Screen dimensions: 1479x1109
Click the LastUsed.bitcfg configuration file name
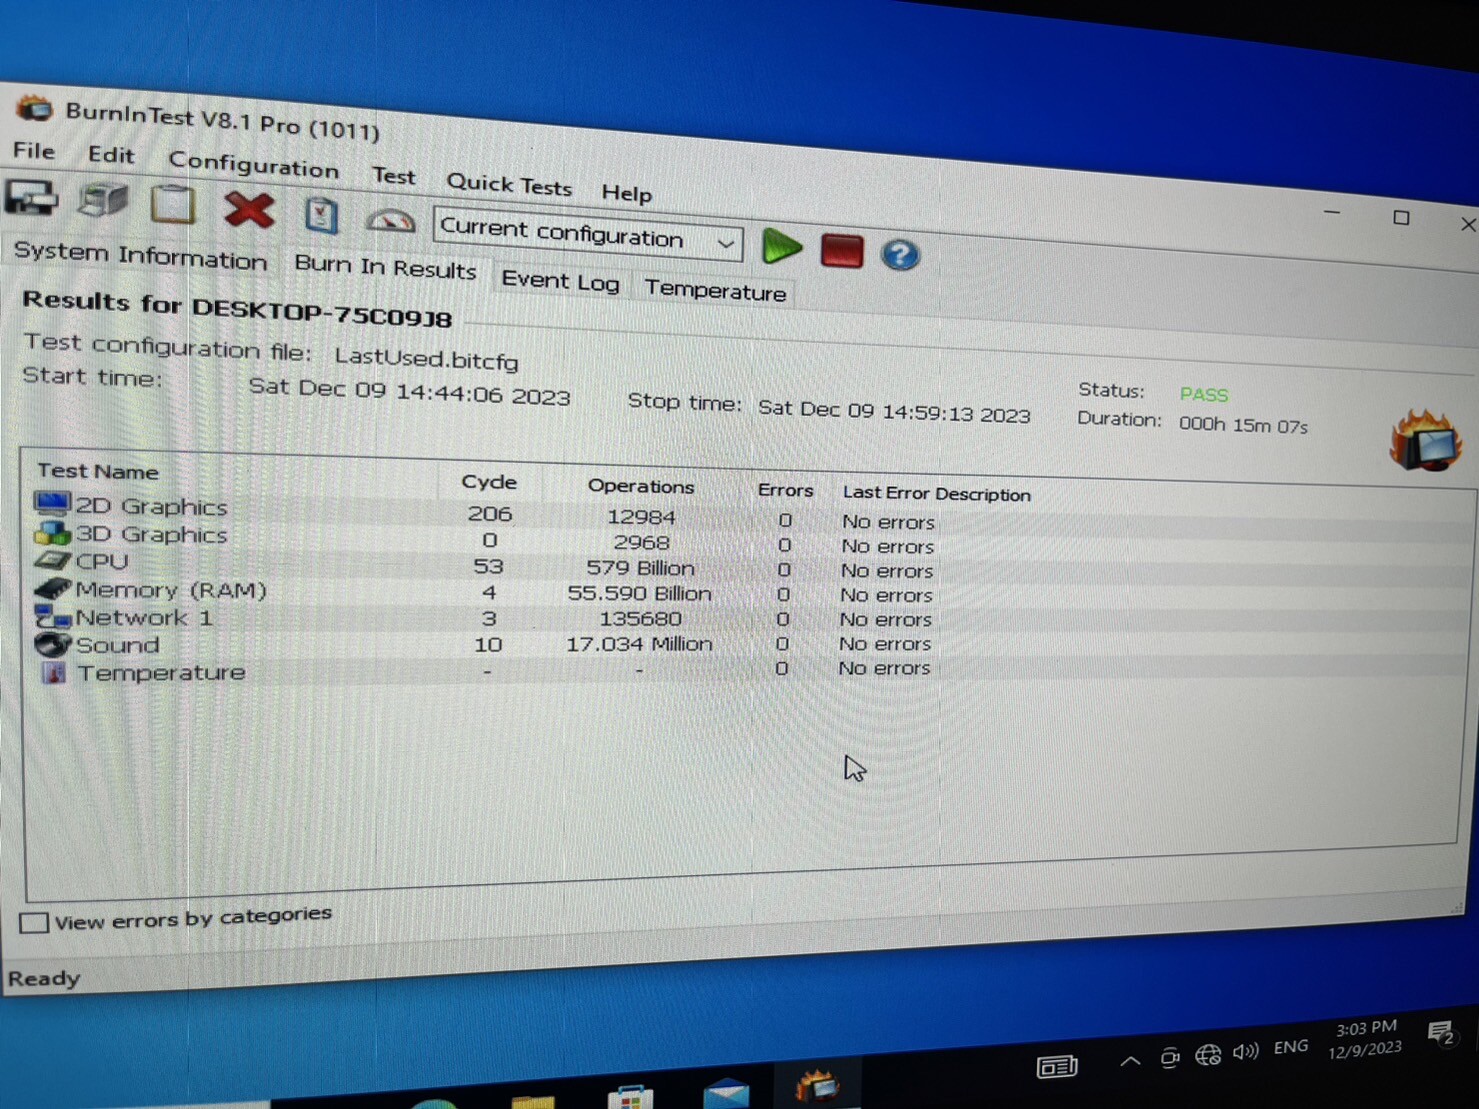point(426,359)
